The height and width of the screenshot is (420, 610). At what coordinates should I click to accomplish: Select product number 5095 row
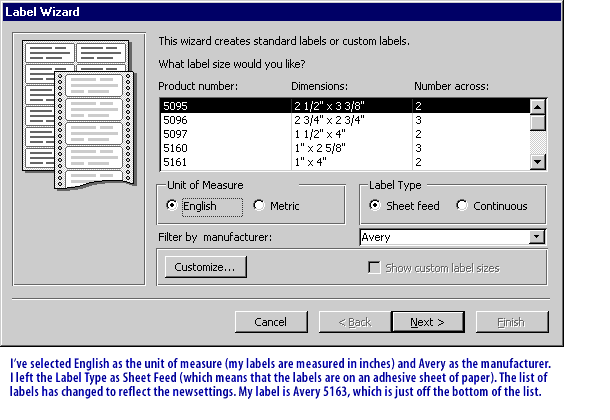345,106
